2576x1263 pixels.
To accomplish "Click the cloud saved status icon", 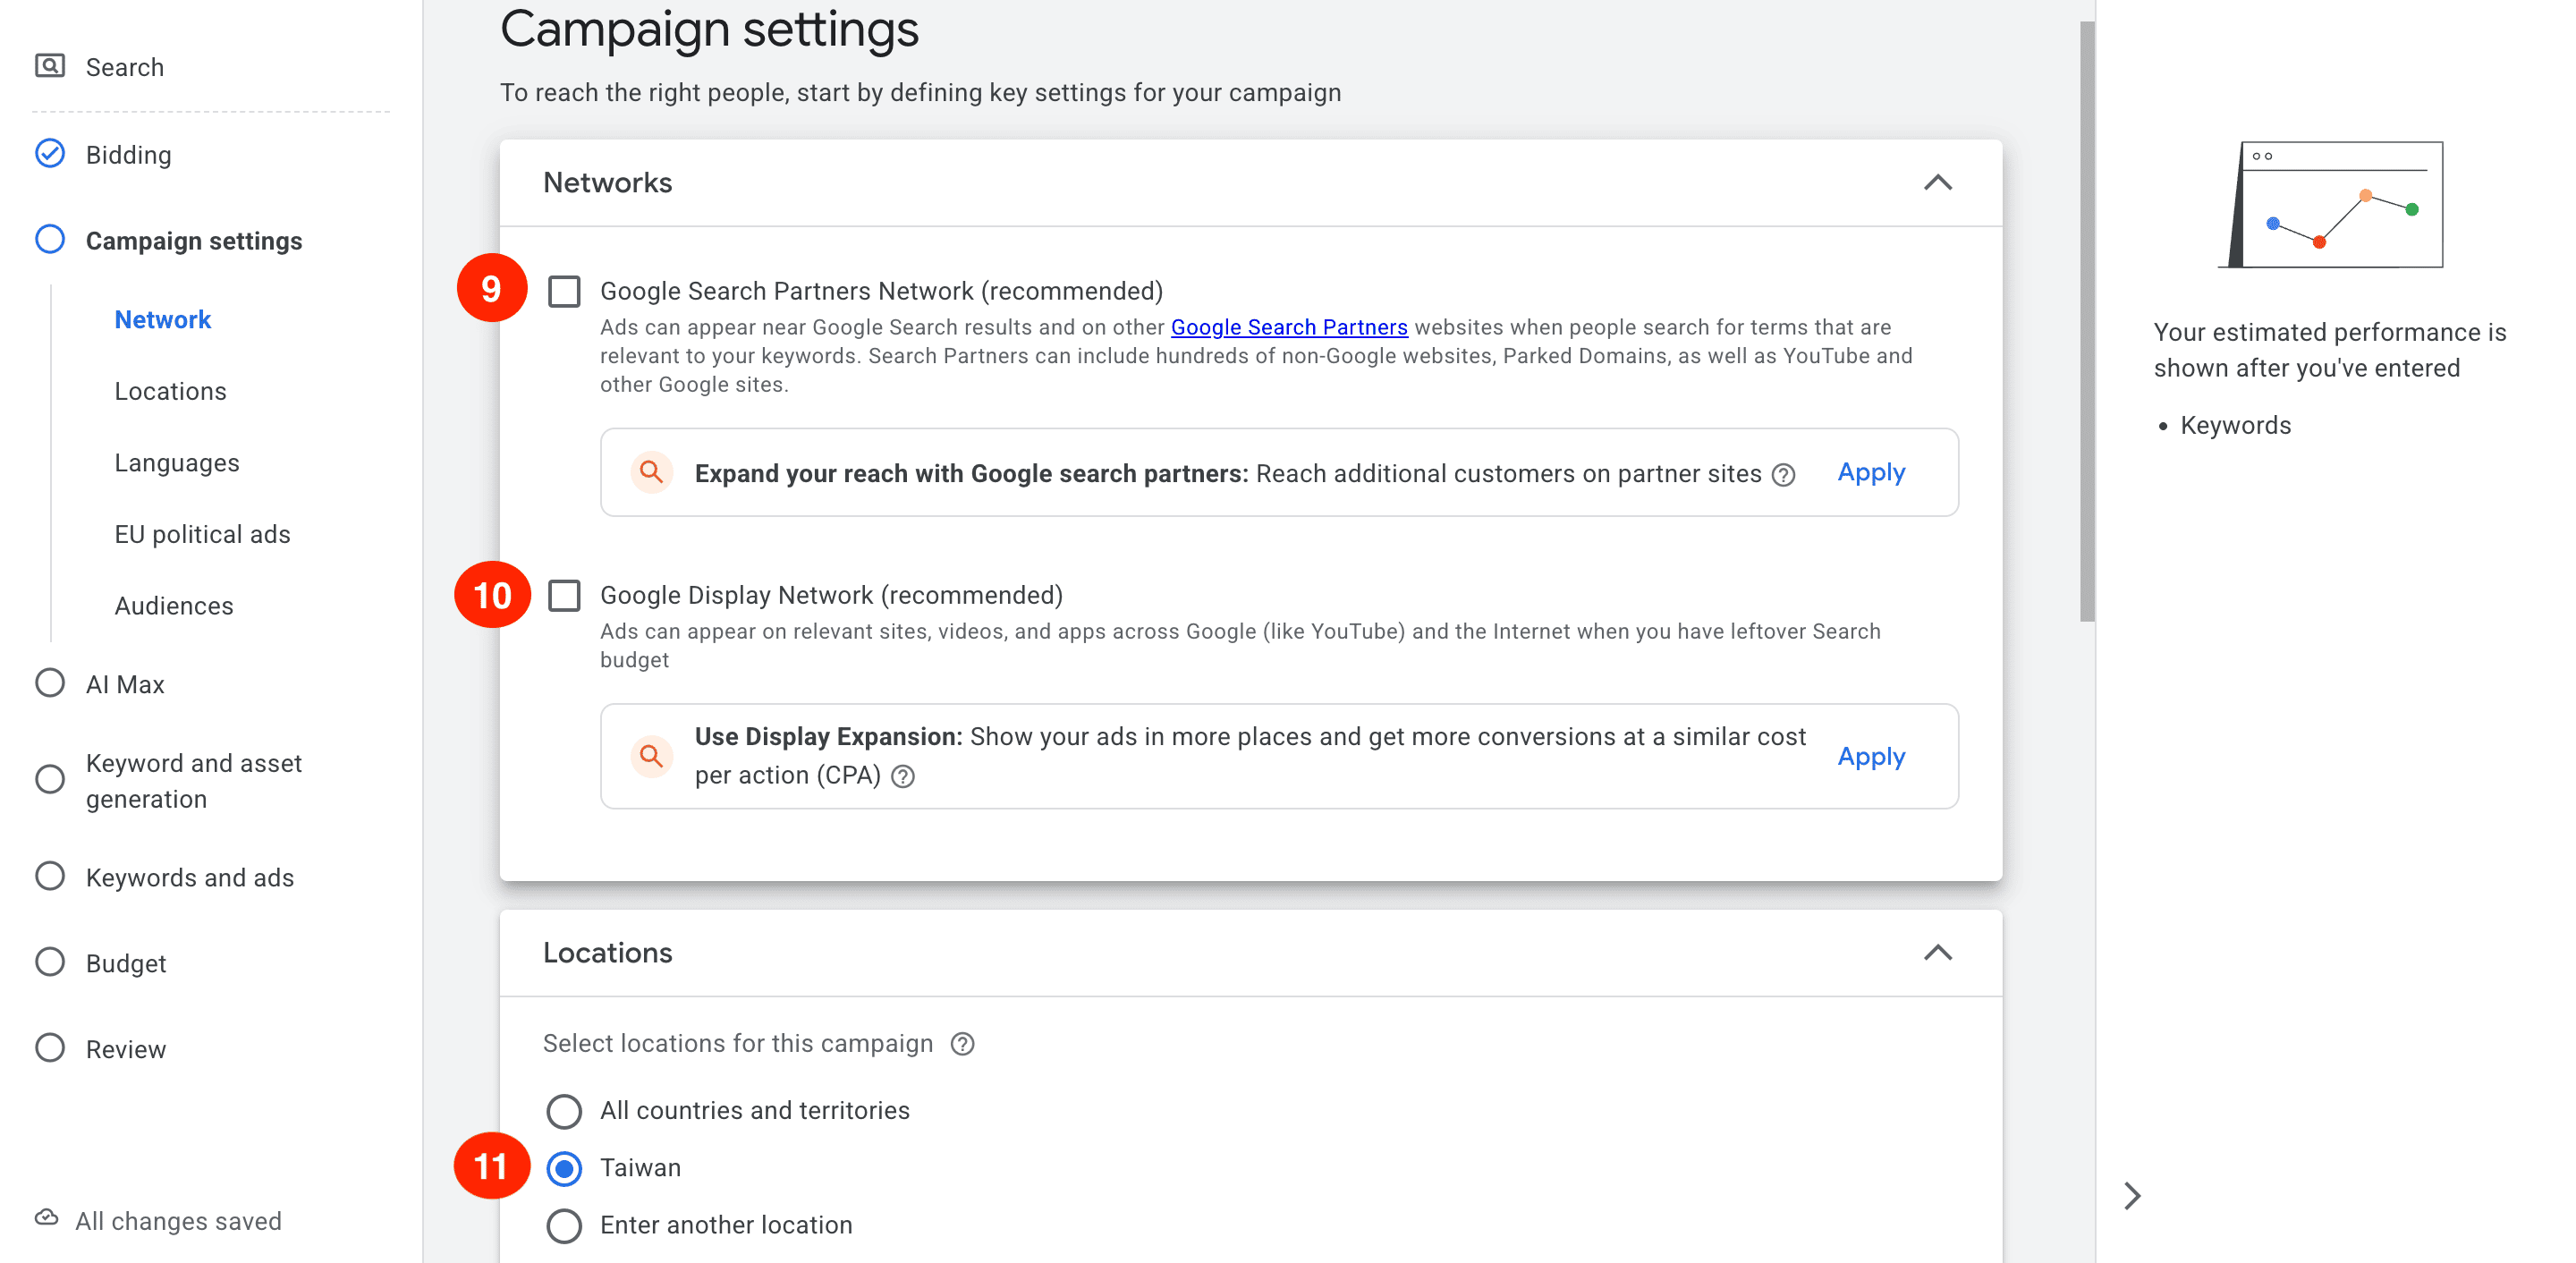I will (x=47, y=1218).
